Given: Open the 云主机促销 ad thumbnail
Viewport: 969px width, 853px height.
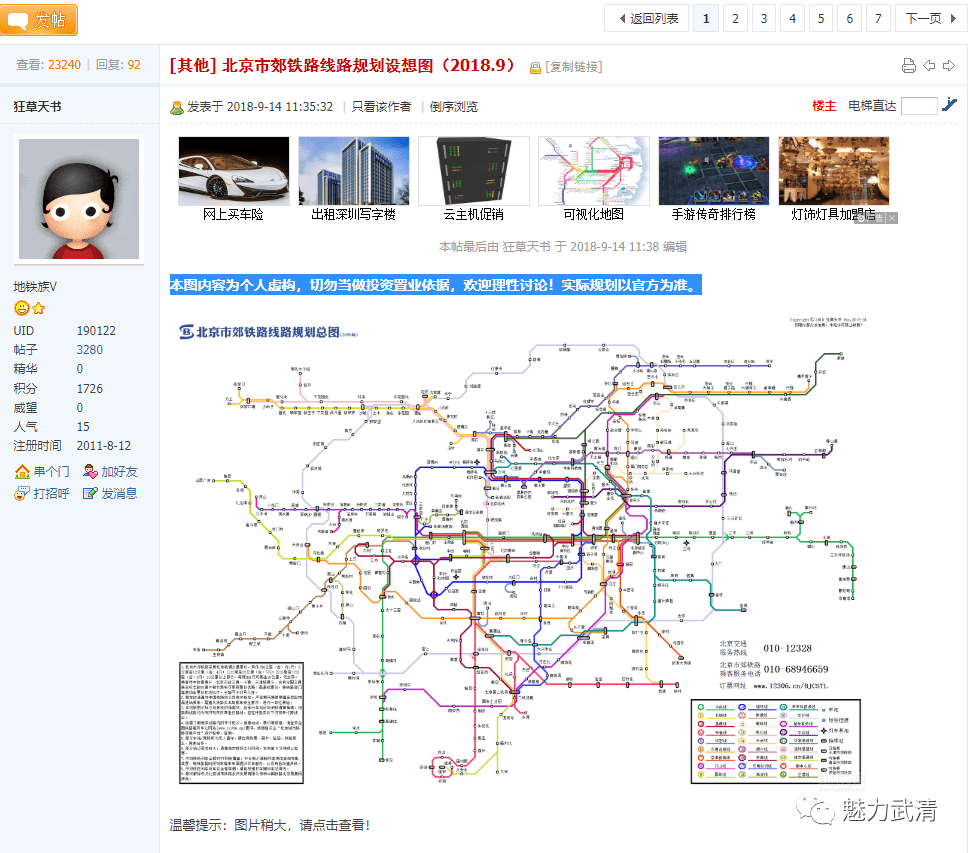Looking at the screenshot, I should tap(474, 171).
